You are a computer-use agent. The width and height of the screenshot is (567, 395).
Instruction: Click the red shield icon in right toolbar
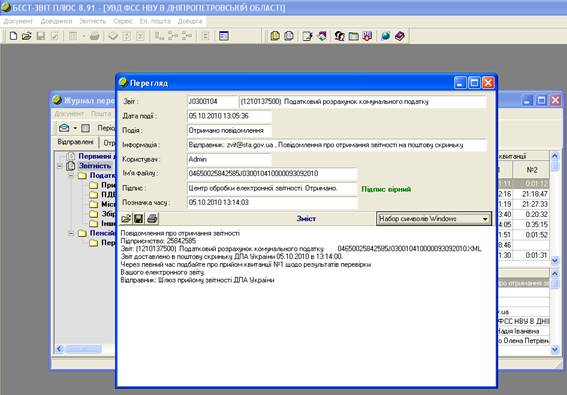367,36
